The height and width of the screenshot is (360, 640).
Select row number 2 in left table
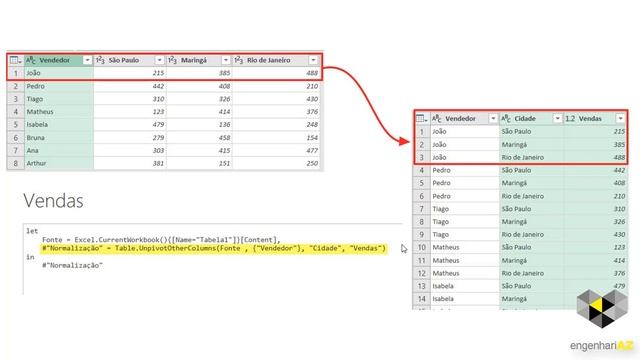[x=16, y=86]
